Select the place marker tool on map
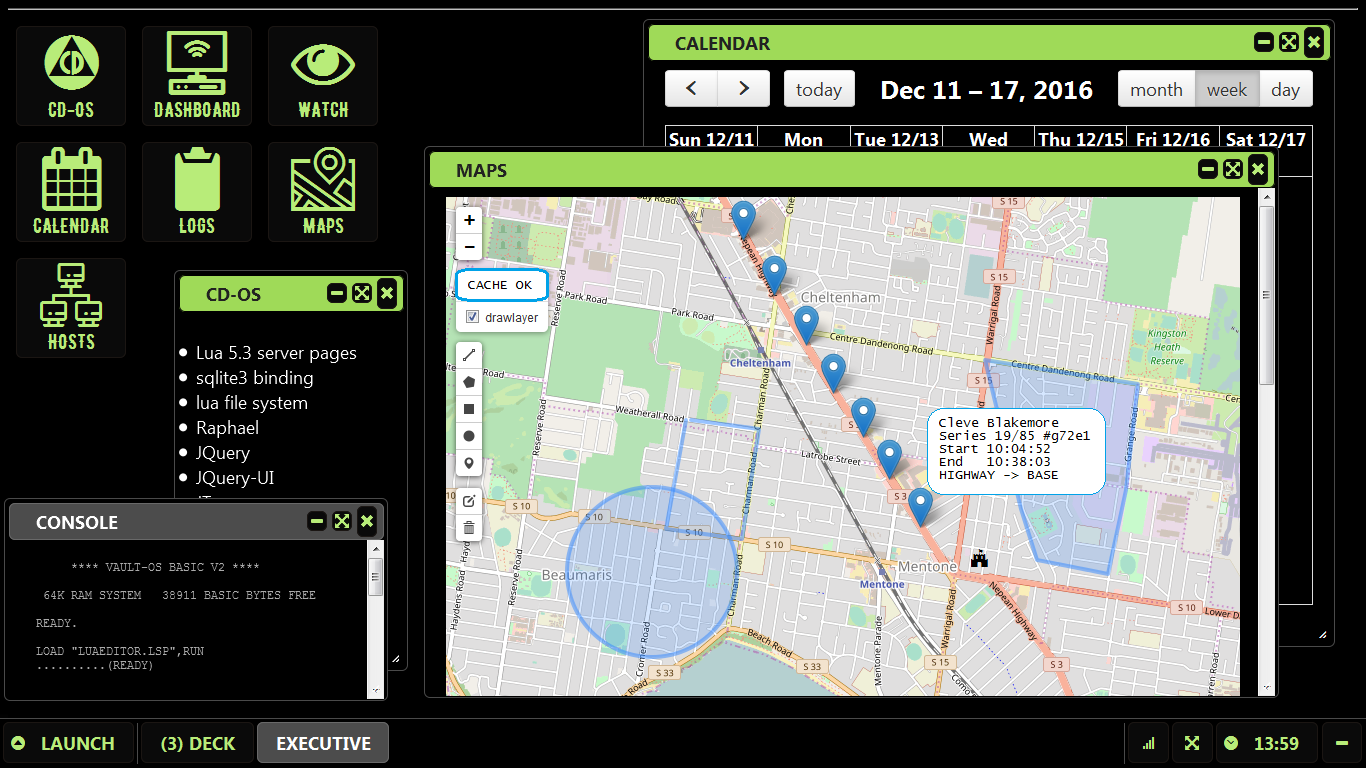Screen dimensions: 1366x768 coord(469,464)
